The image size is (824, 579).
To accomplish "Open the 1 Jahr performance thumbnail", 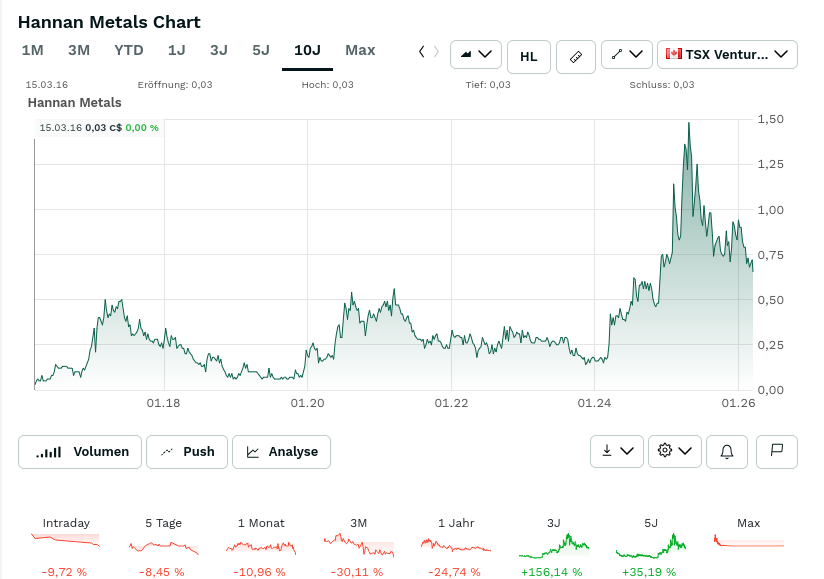I will click(x=456, y=547).
